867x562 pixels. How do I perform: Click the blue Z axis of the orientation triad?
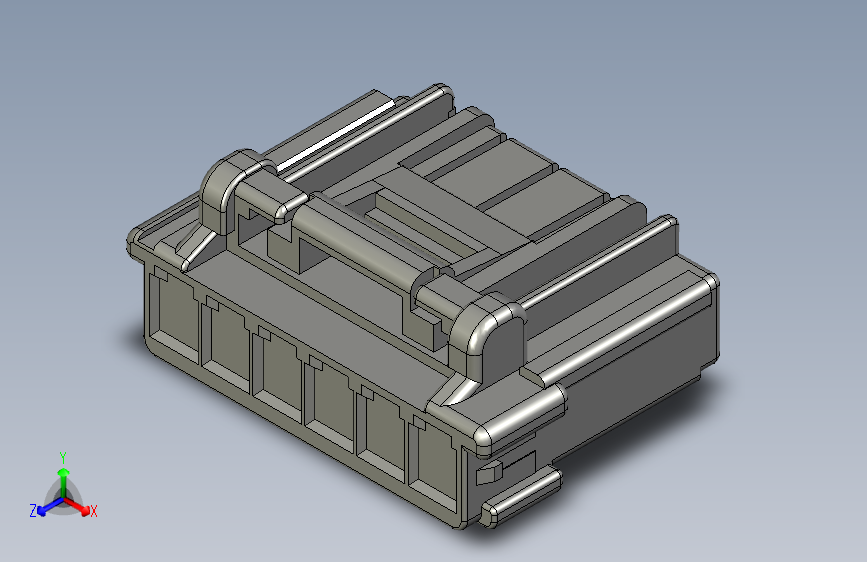pyautogui.click(x=46, y=507)
